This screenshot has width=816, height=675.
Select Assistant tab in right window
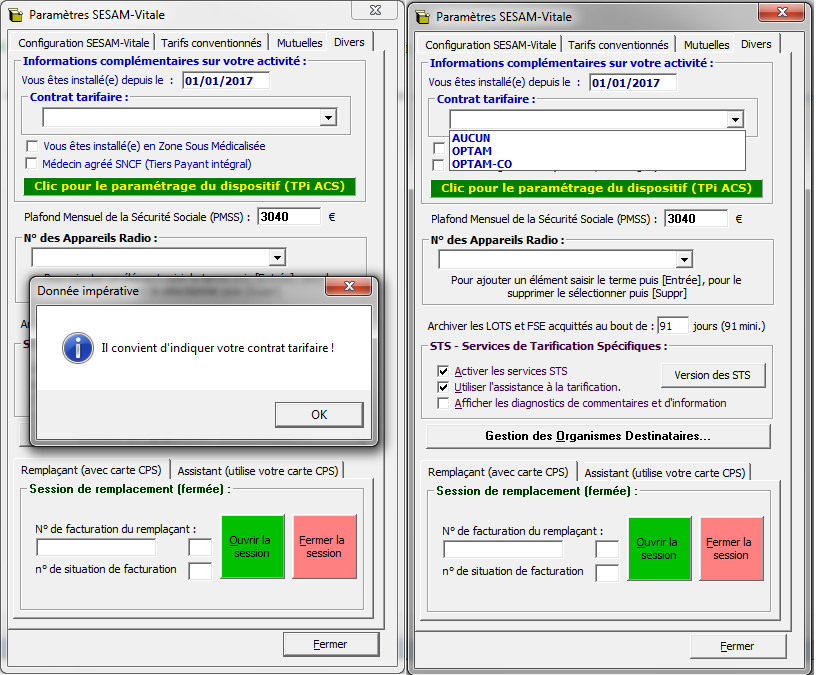665,473
